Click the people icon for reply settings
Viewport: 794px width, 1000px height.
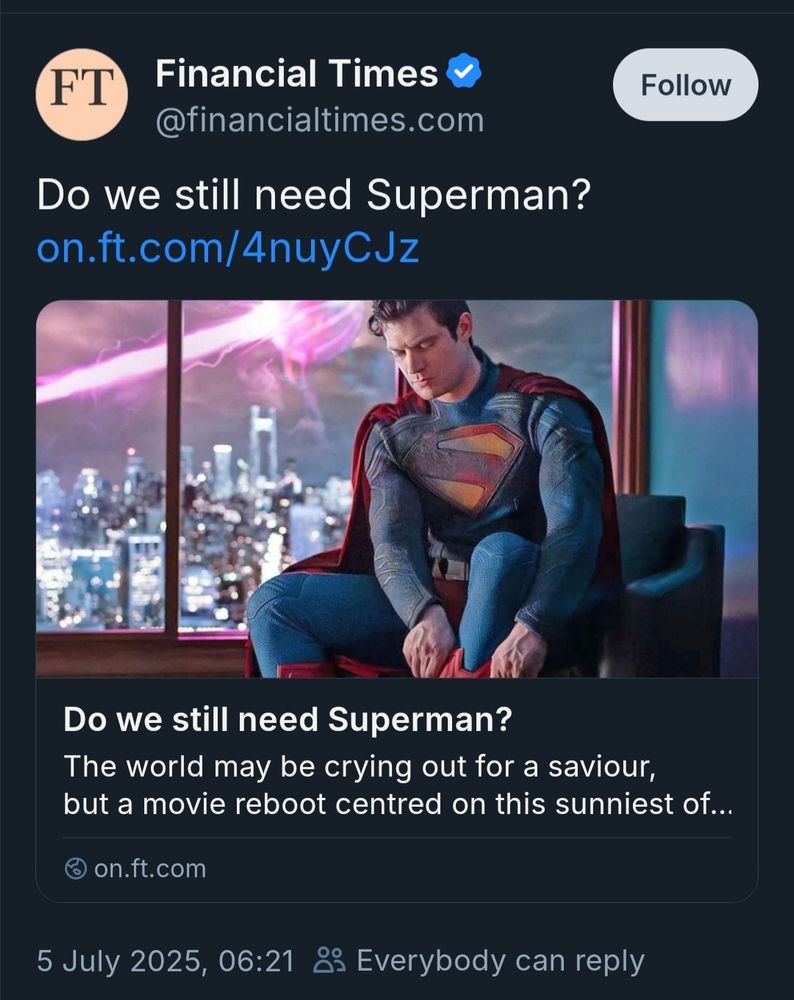pyautogui.click(x=329, y=961)
